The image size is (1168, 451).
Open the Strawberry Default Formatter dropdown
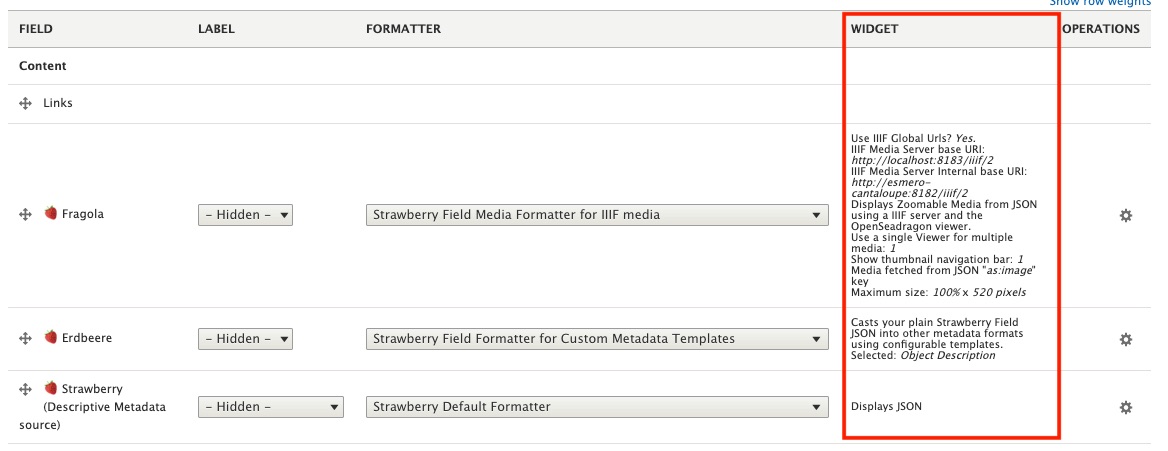tap(597, 407)
